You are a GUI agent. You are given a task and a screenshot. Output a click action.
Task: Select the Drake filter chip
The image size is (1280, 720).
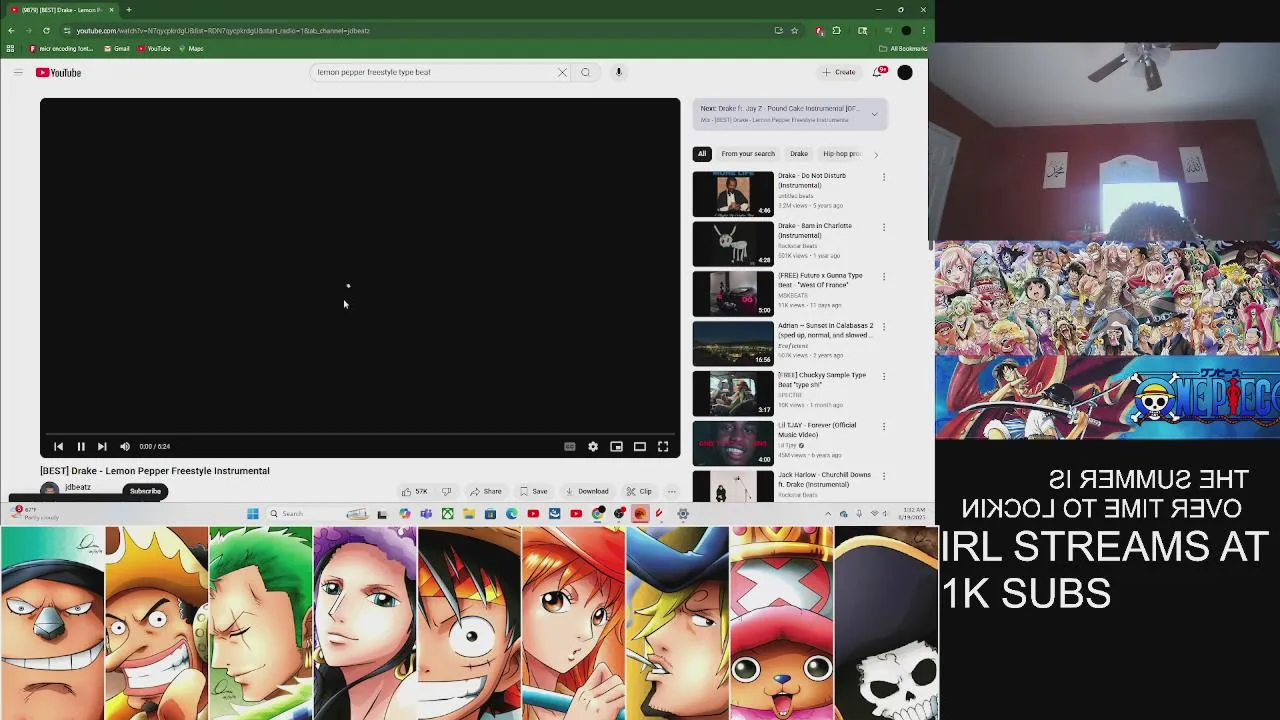(799, 154)
